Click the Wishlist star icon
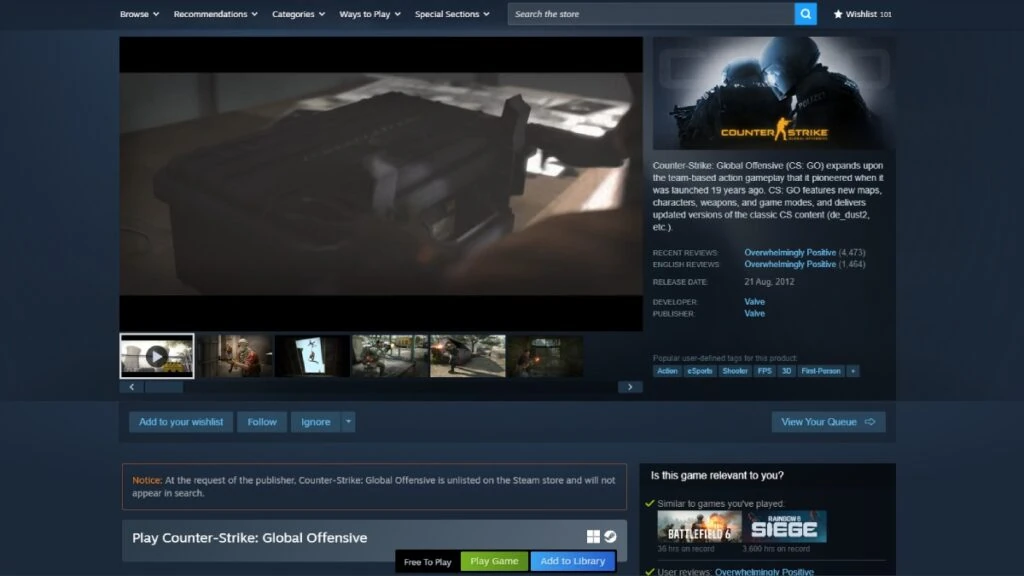The height and width of the screenshot is (576, 1024). pyautogui.click(x=838, y=14)
